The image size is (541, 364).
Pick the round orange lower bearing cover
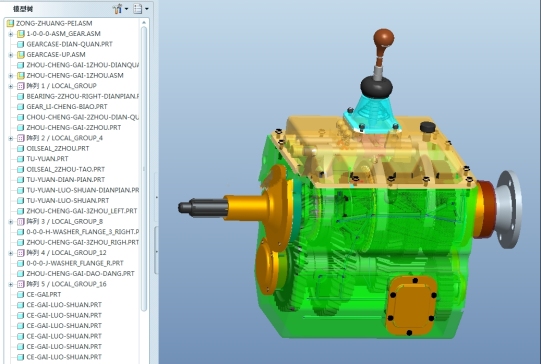(266, 266)
